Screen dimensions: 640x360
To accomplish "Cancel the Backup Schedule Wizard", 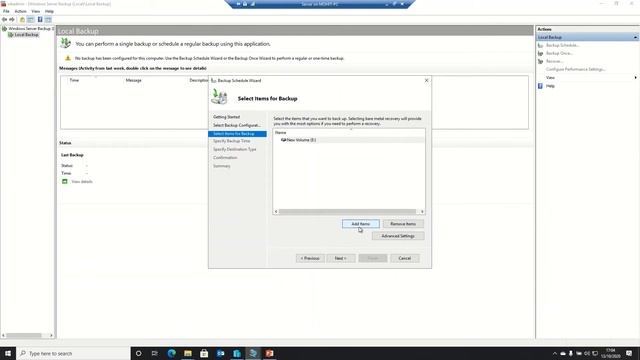I will [x=404, y=258].
